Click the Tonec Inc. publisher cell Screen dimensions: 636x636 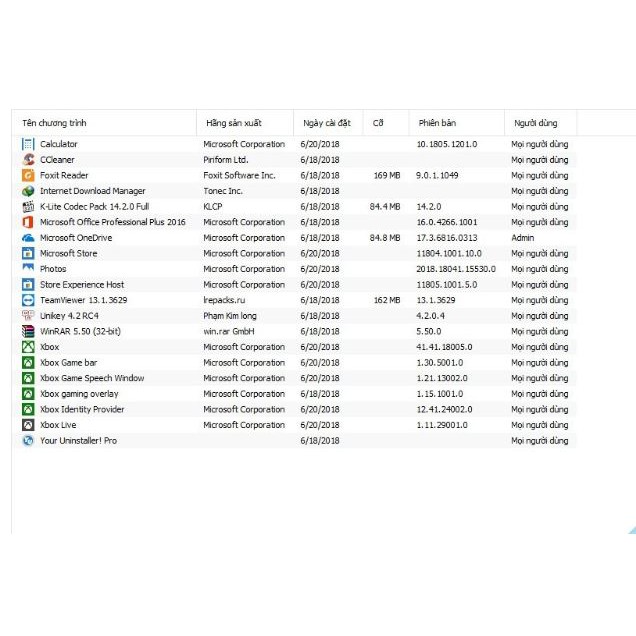pyautogui.click(x=223, y=191)
